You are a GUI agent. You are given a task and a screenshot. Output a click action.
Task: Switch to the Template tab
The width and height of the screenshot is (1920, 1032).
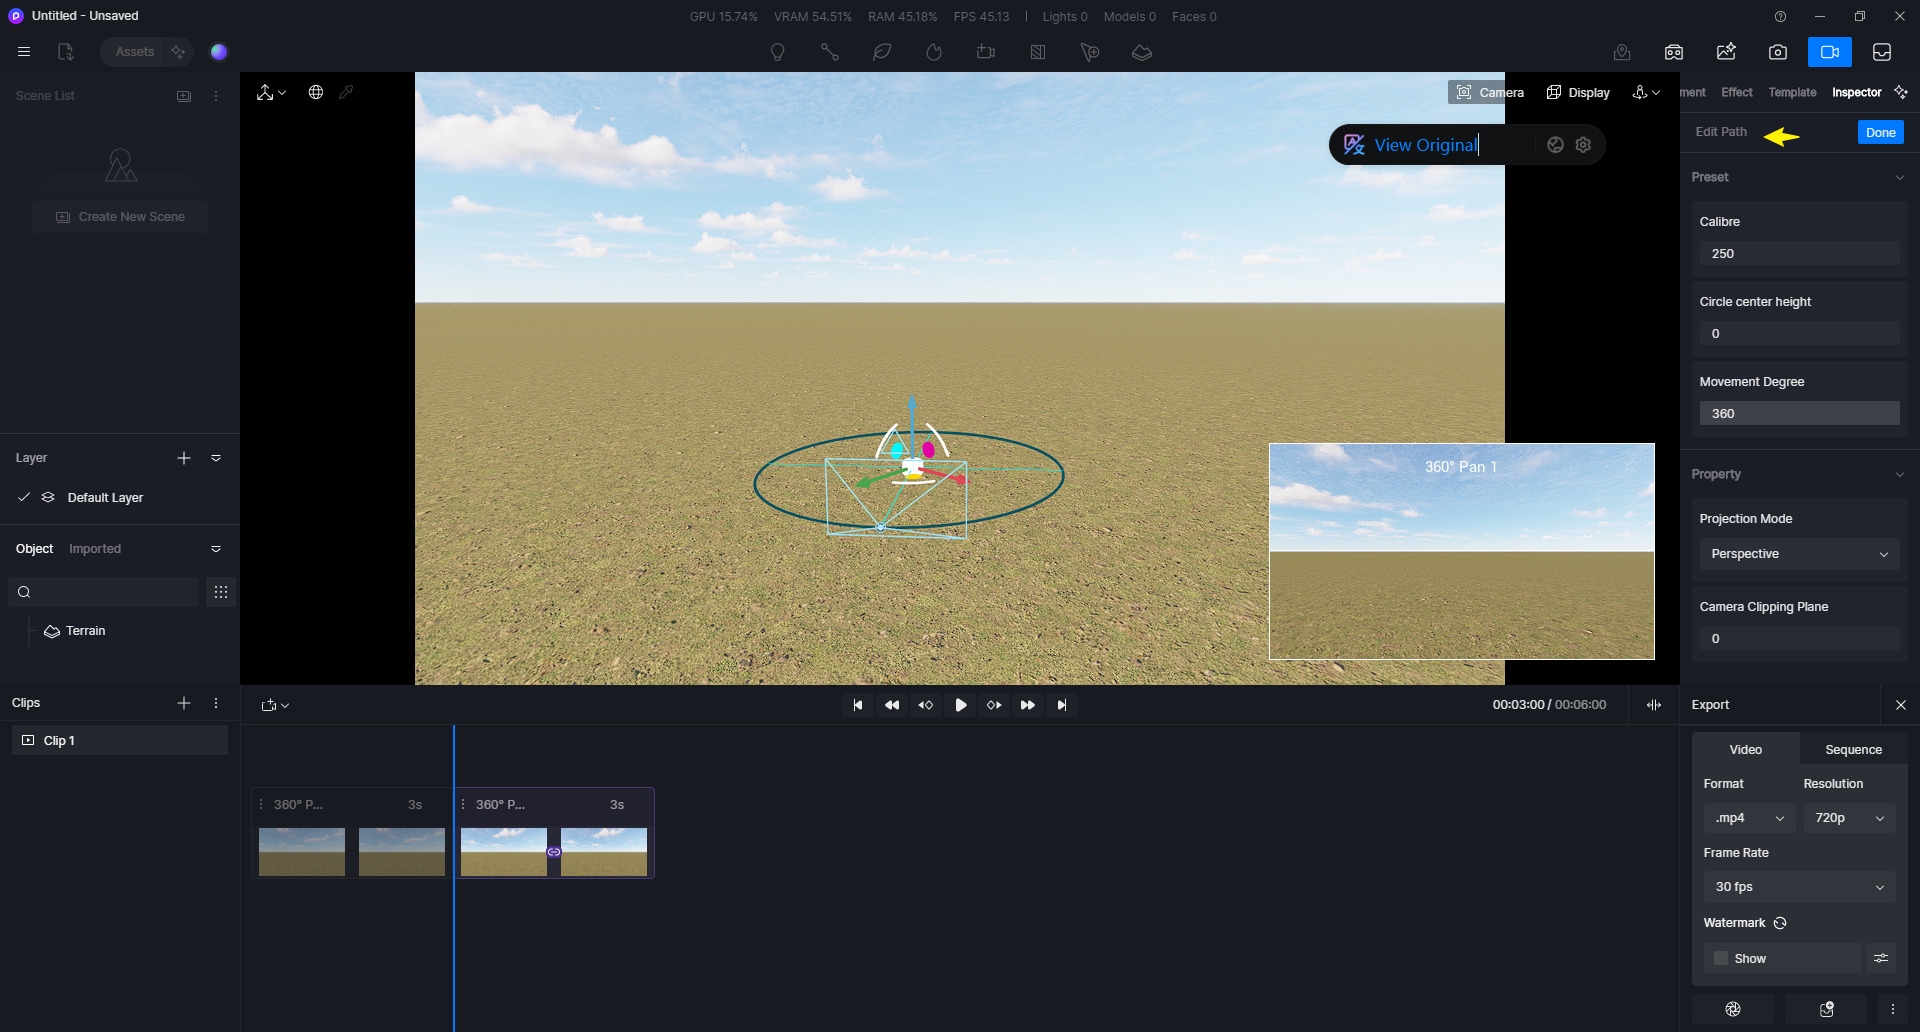click(1792, 92)
